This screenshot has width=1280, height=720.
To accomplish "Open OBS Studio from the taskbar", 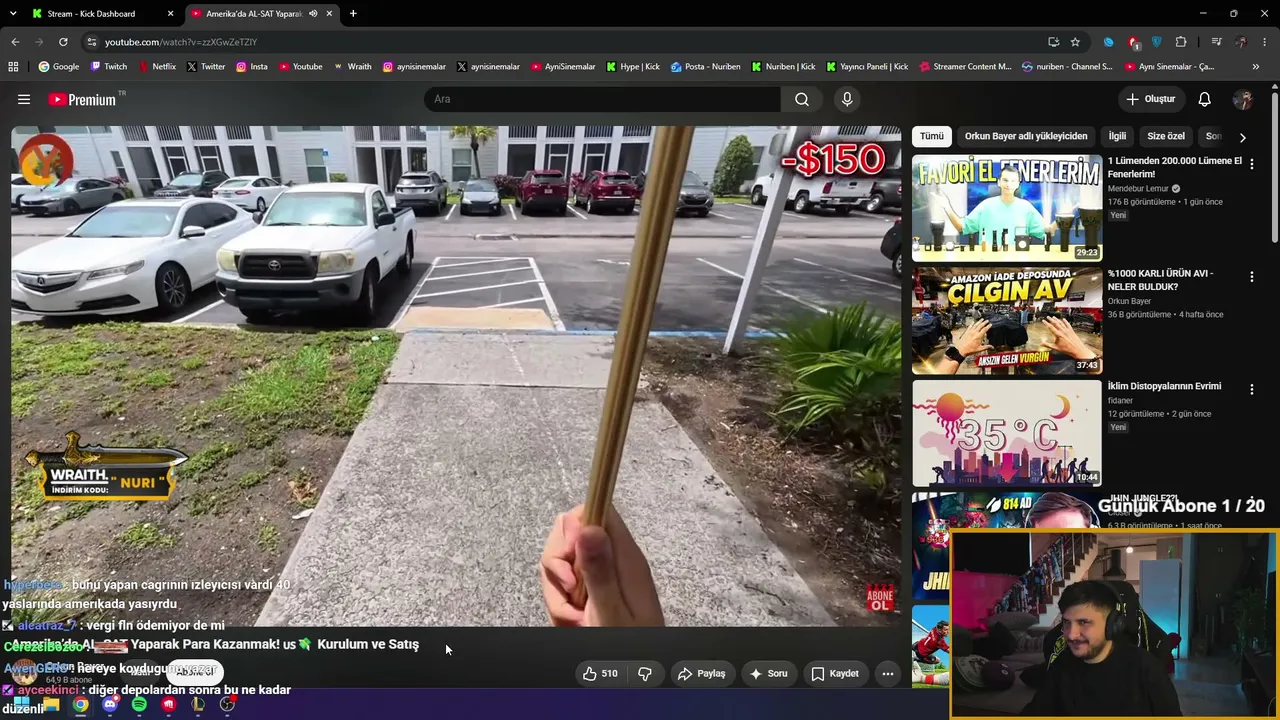I will click(227, 704).
